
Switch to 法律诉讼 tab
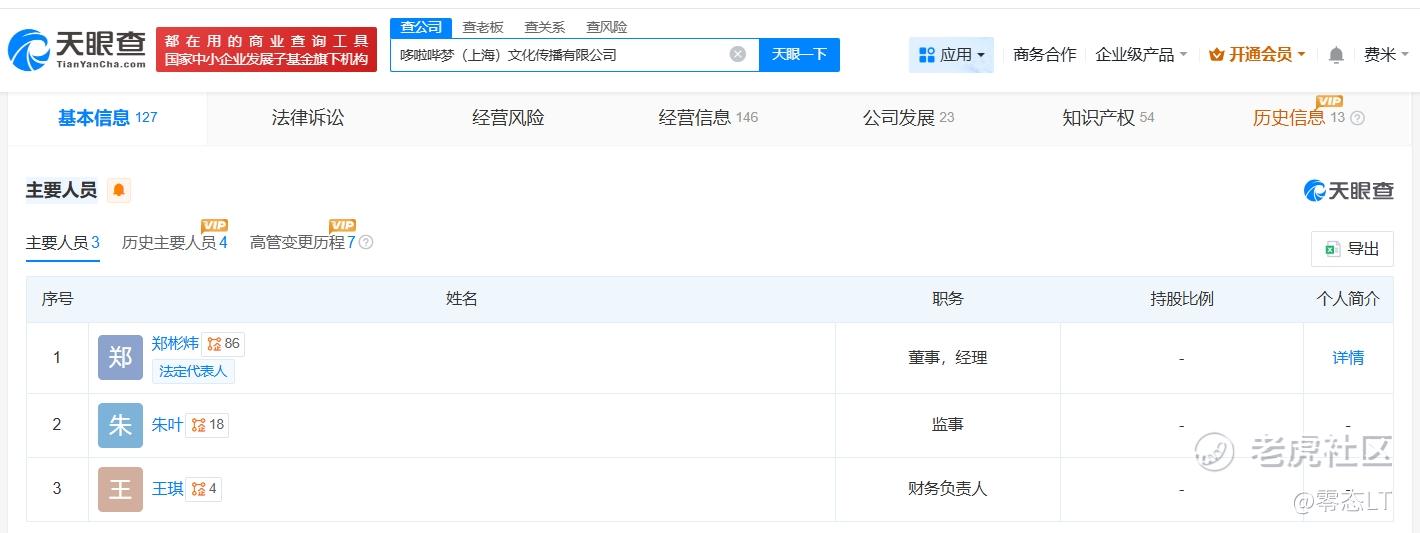pos(308,118)
